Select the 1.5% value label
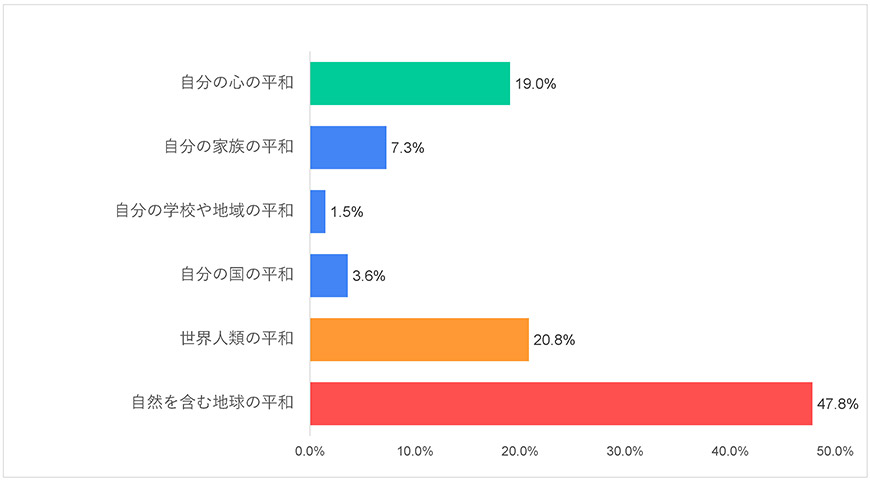This screenshot has height=481, width=870. pyautogui.click(x=346, y=212)
